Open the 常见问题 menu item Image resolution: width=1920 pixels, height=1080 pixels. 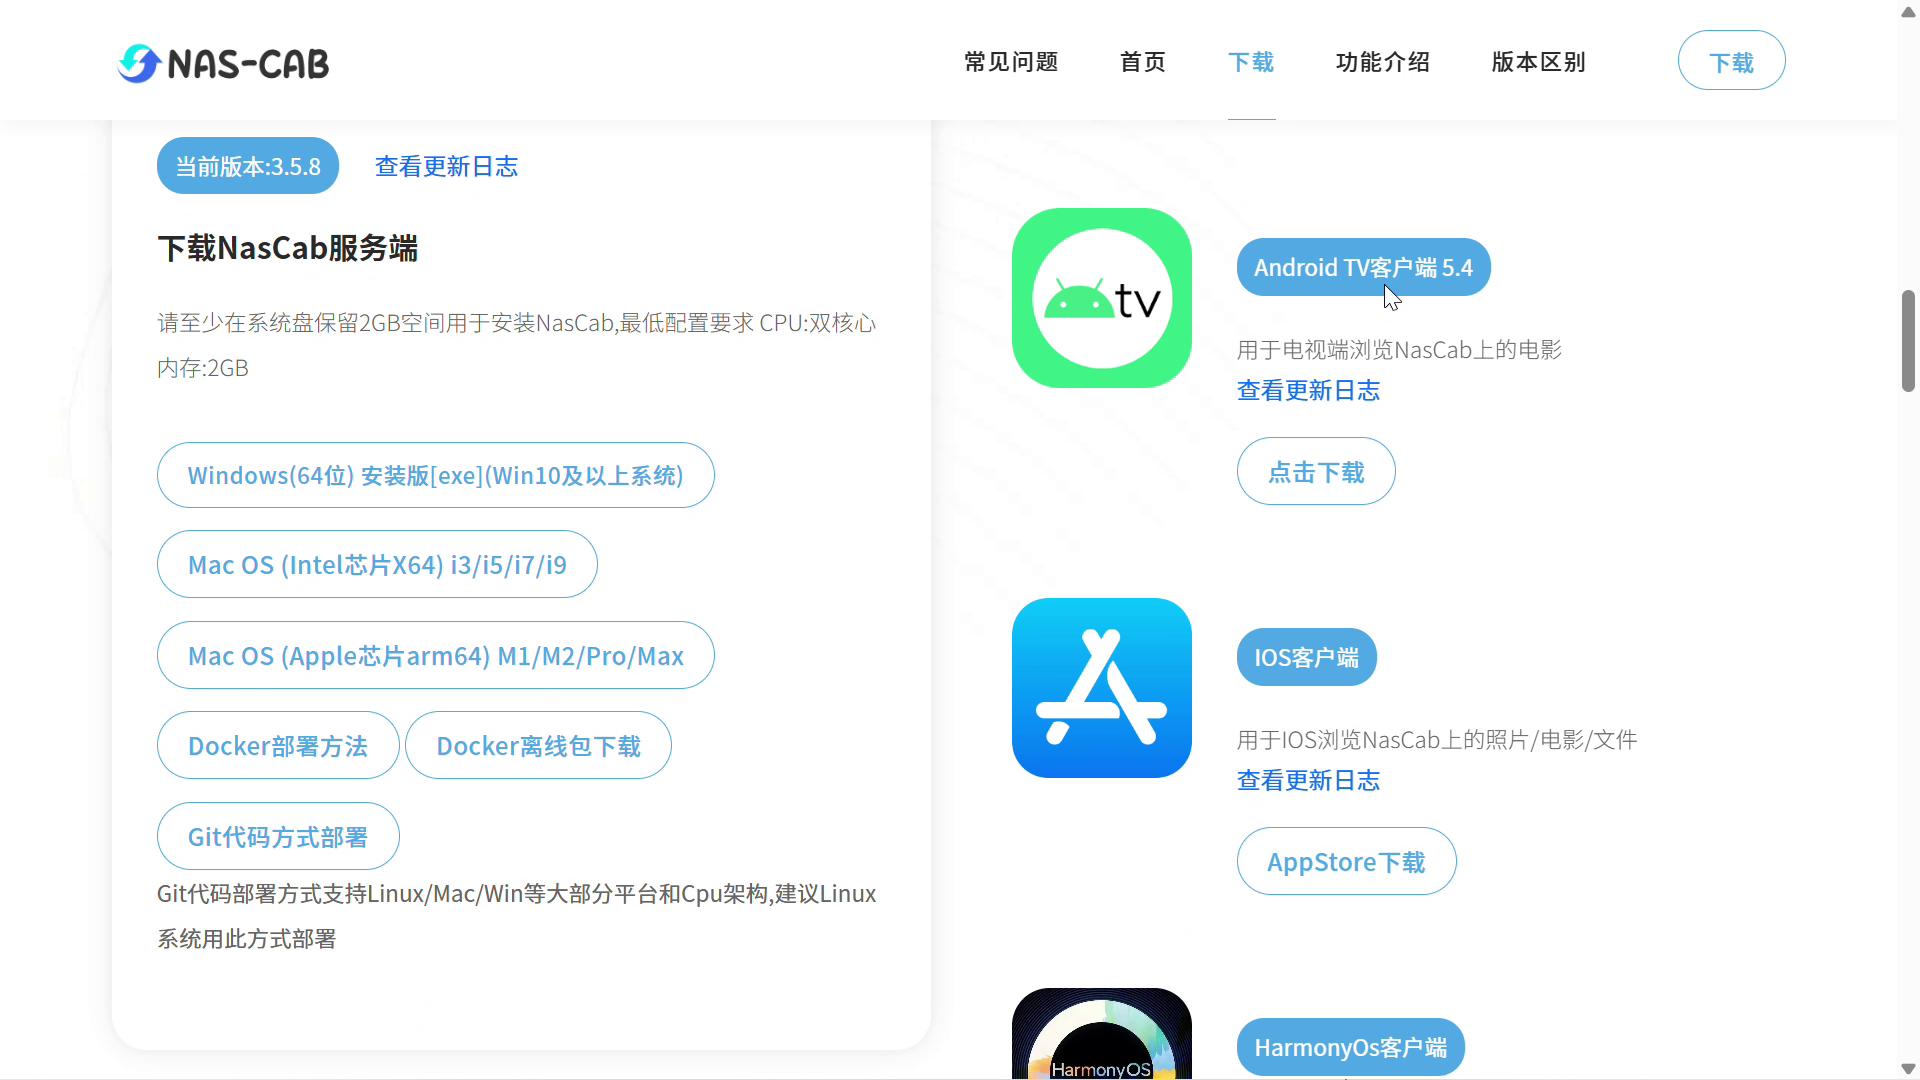[1011, 62]
